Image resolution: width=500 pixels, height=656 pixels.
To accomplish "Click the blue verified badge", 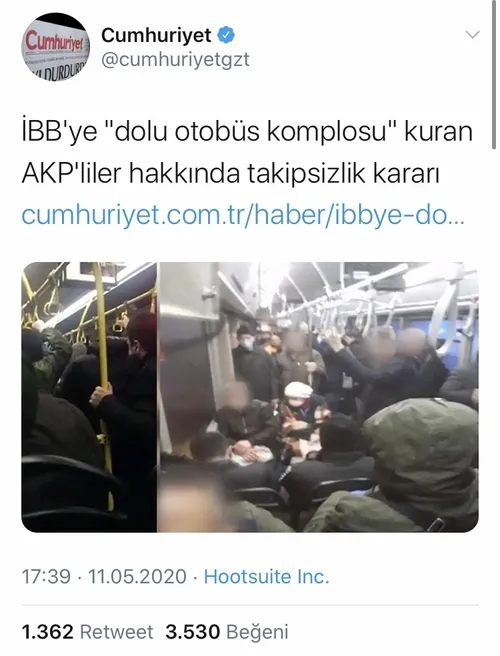I will tap(226, 36).
